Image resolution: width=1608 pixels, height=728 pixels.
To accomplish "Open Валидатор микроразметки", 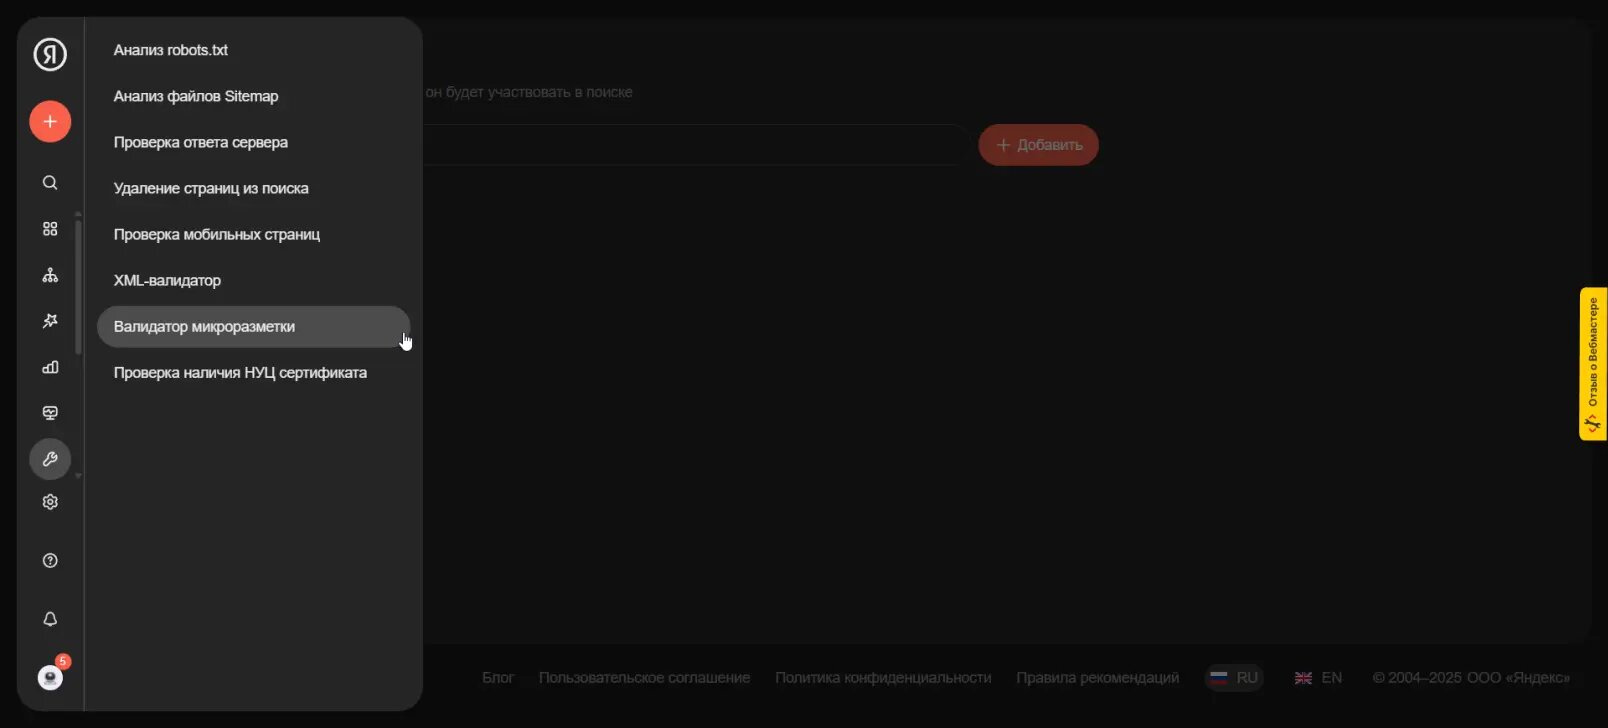I will tap(253, 326).
